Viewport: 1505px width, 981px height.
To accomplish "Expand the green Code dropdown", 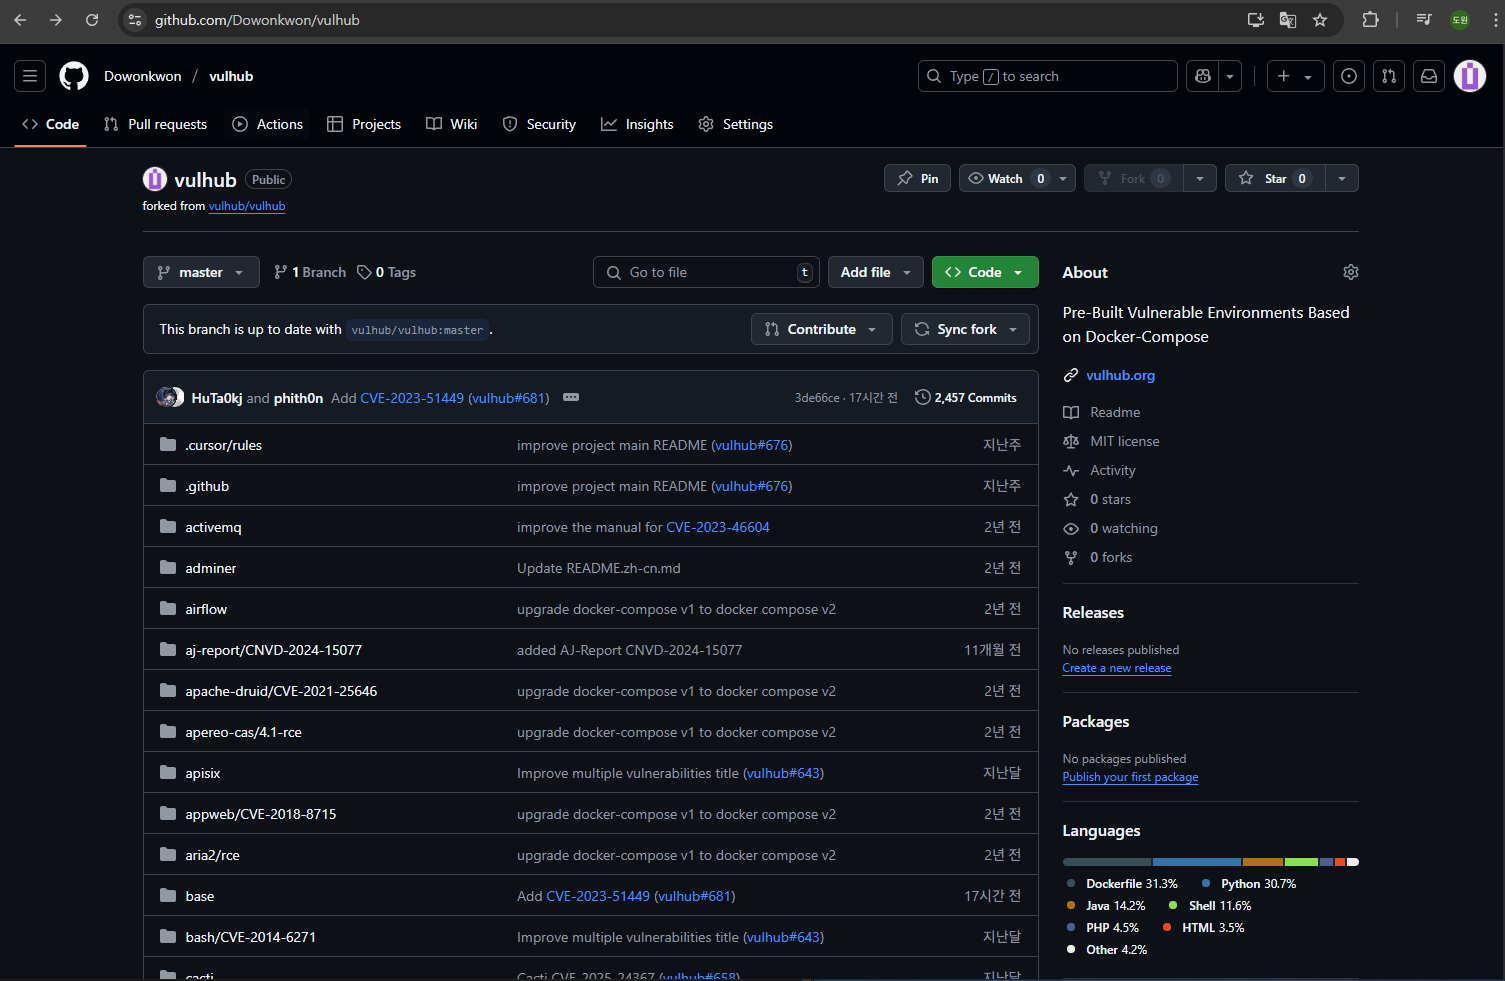I will (985, 272).
